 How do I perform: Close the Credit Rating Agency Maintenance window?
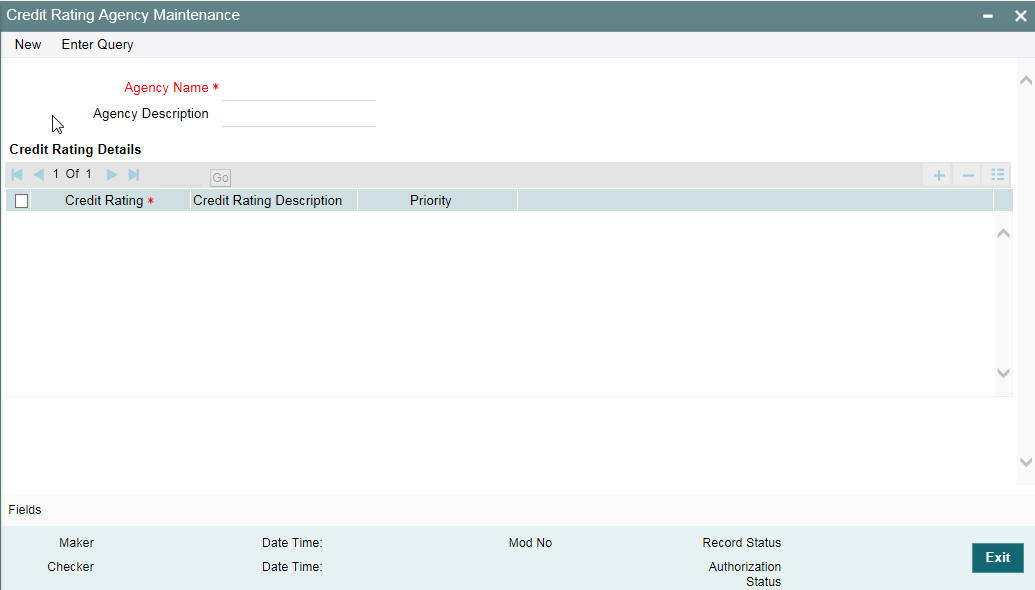(x=1020, y=16)
